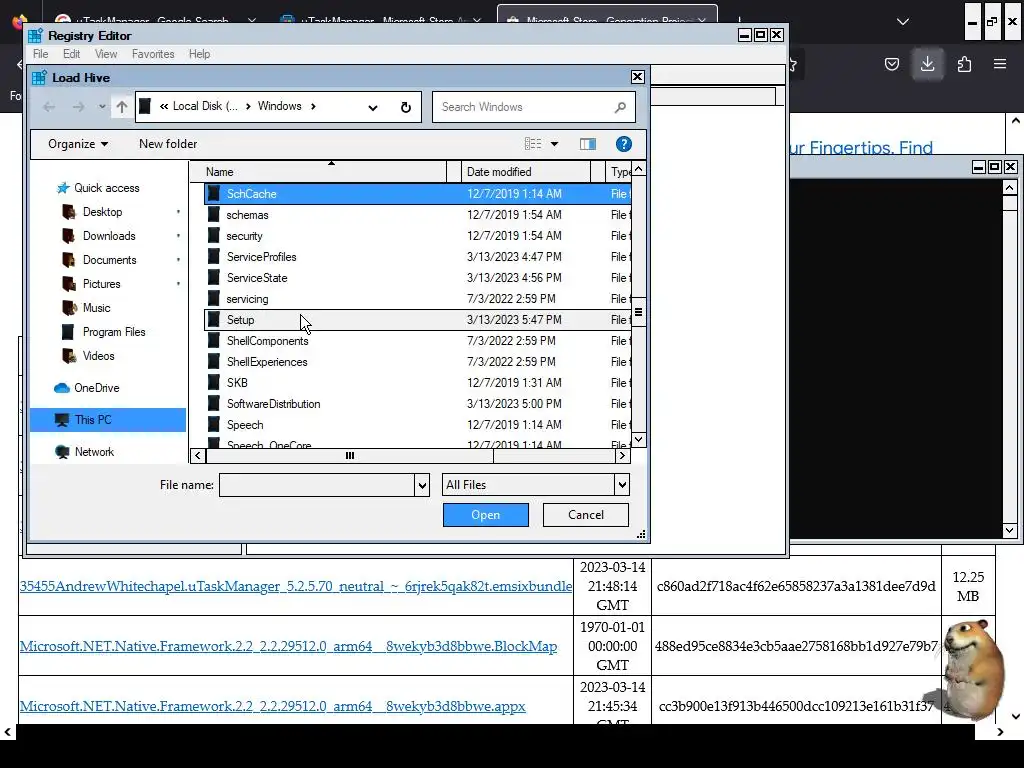This screenshot has width=1024, height=768.
Task: Click the change view icon
Action: 533,144
